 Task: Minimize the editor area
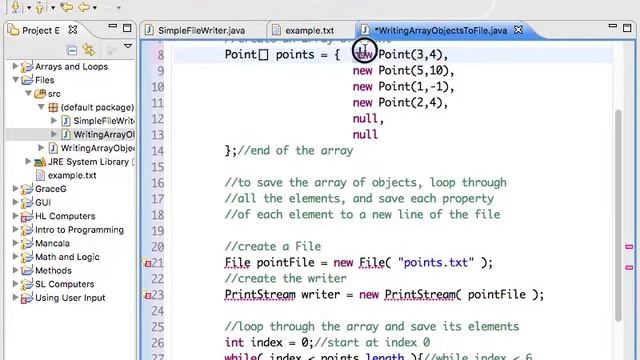pyautogui.click(x=613, y=26)
